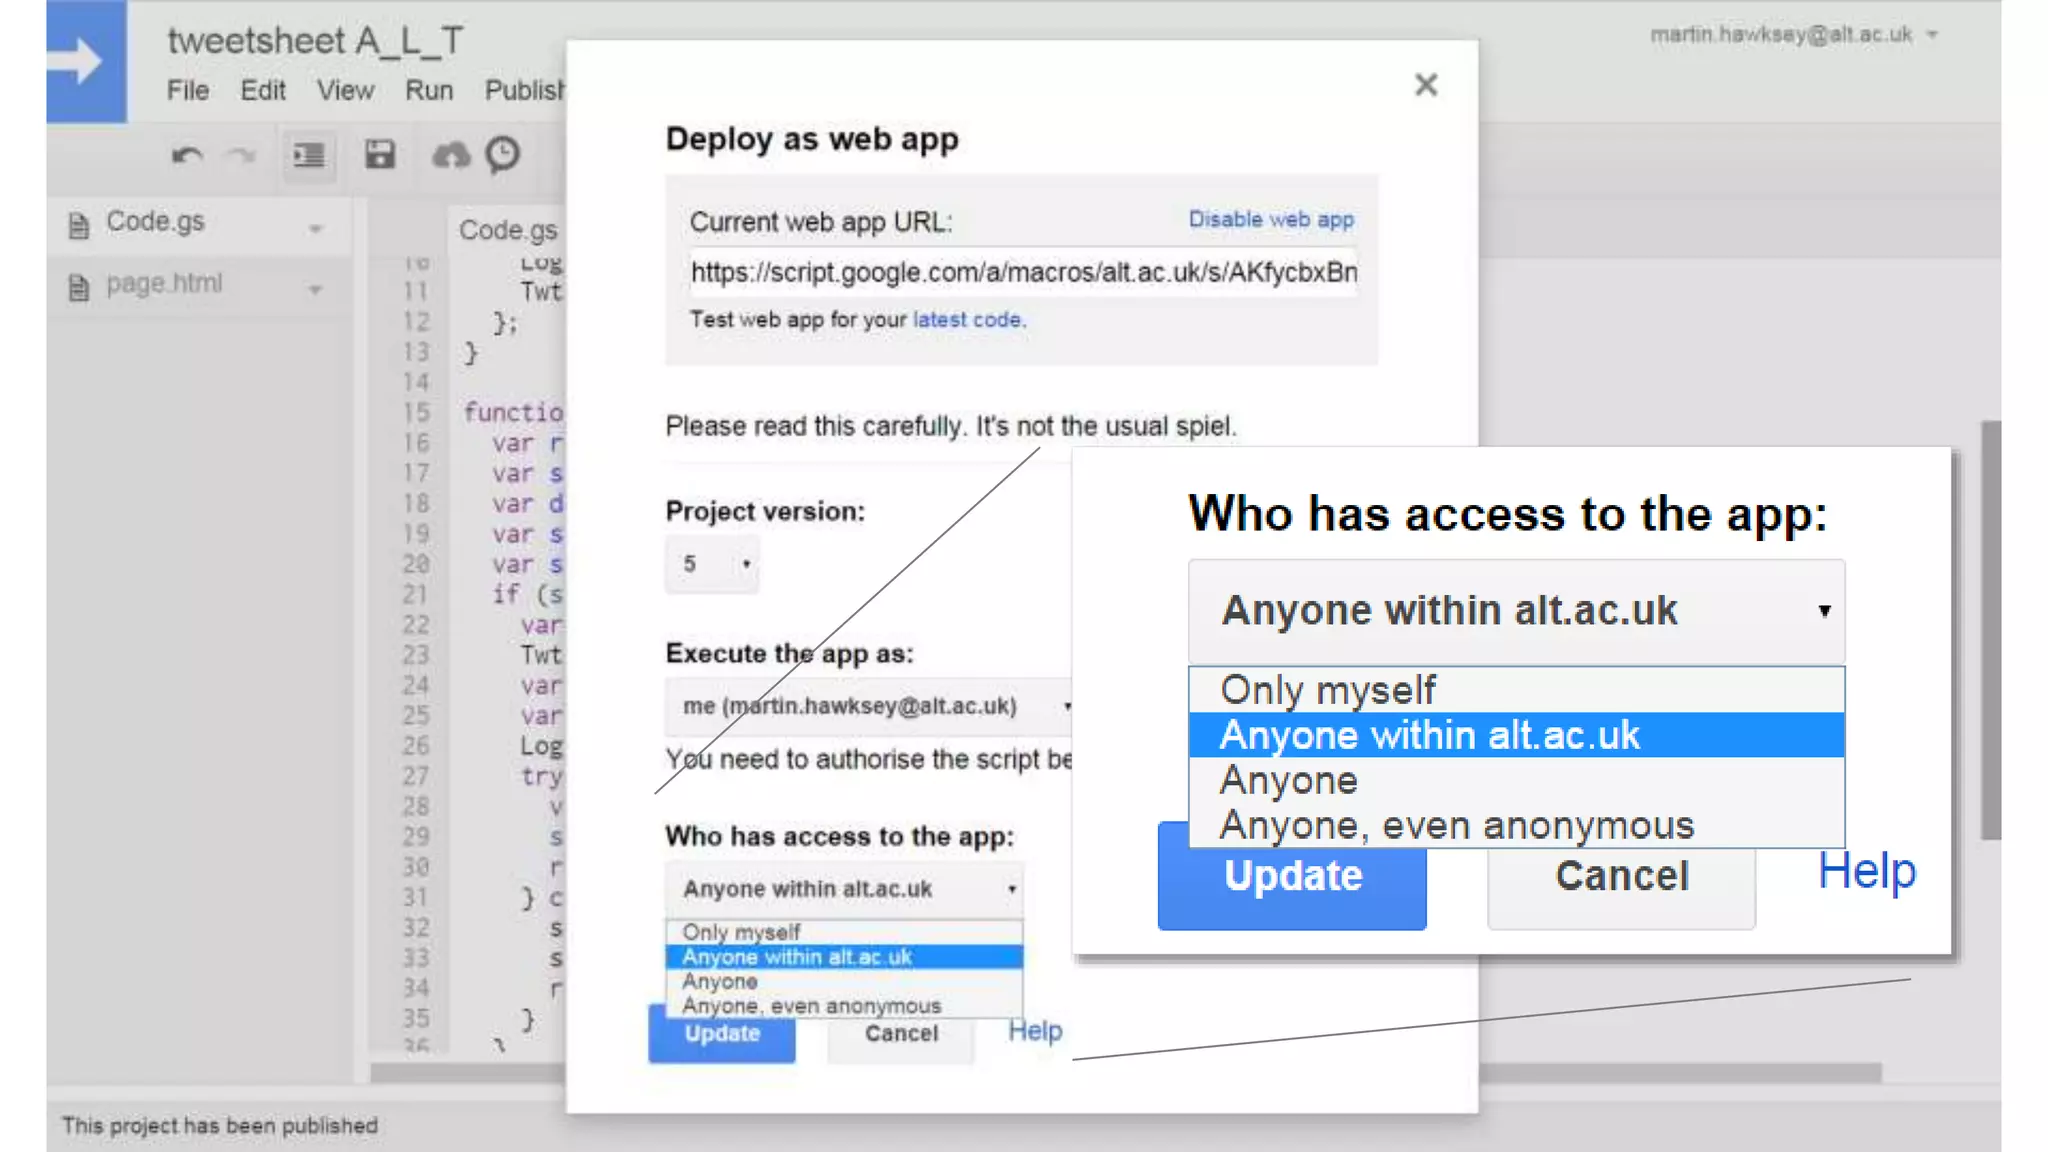Click the current web app URL field
The image size is (2048, 1152).
point(1022,273)
